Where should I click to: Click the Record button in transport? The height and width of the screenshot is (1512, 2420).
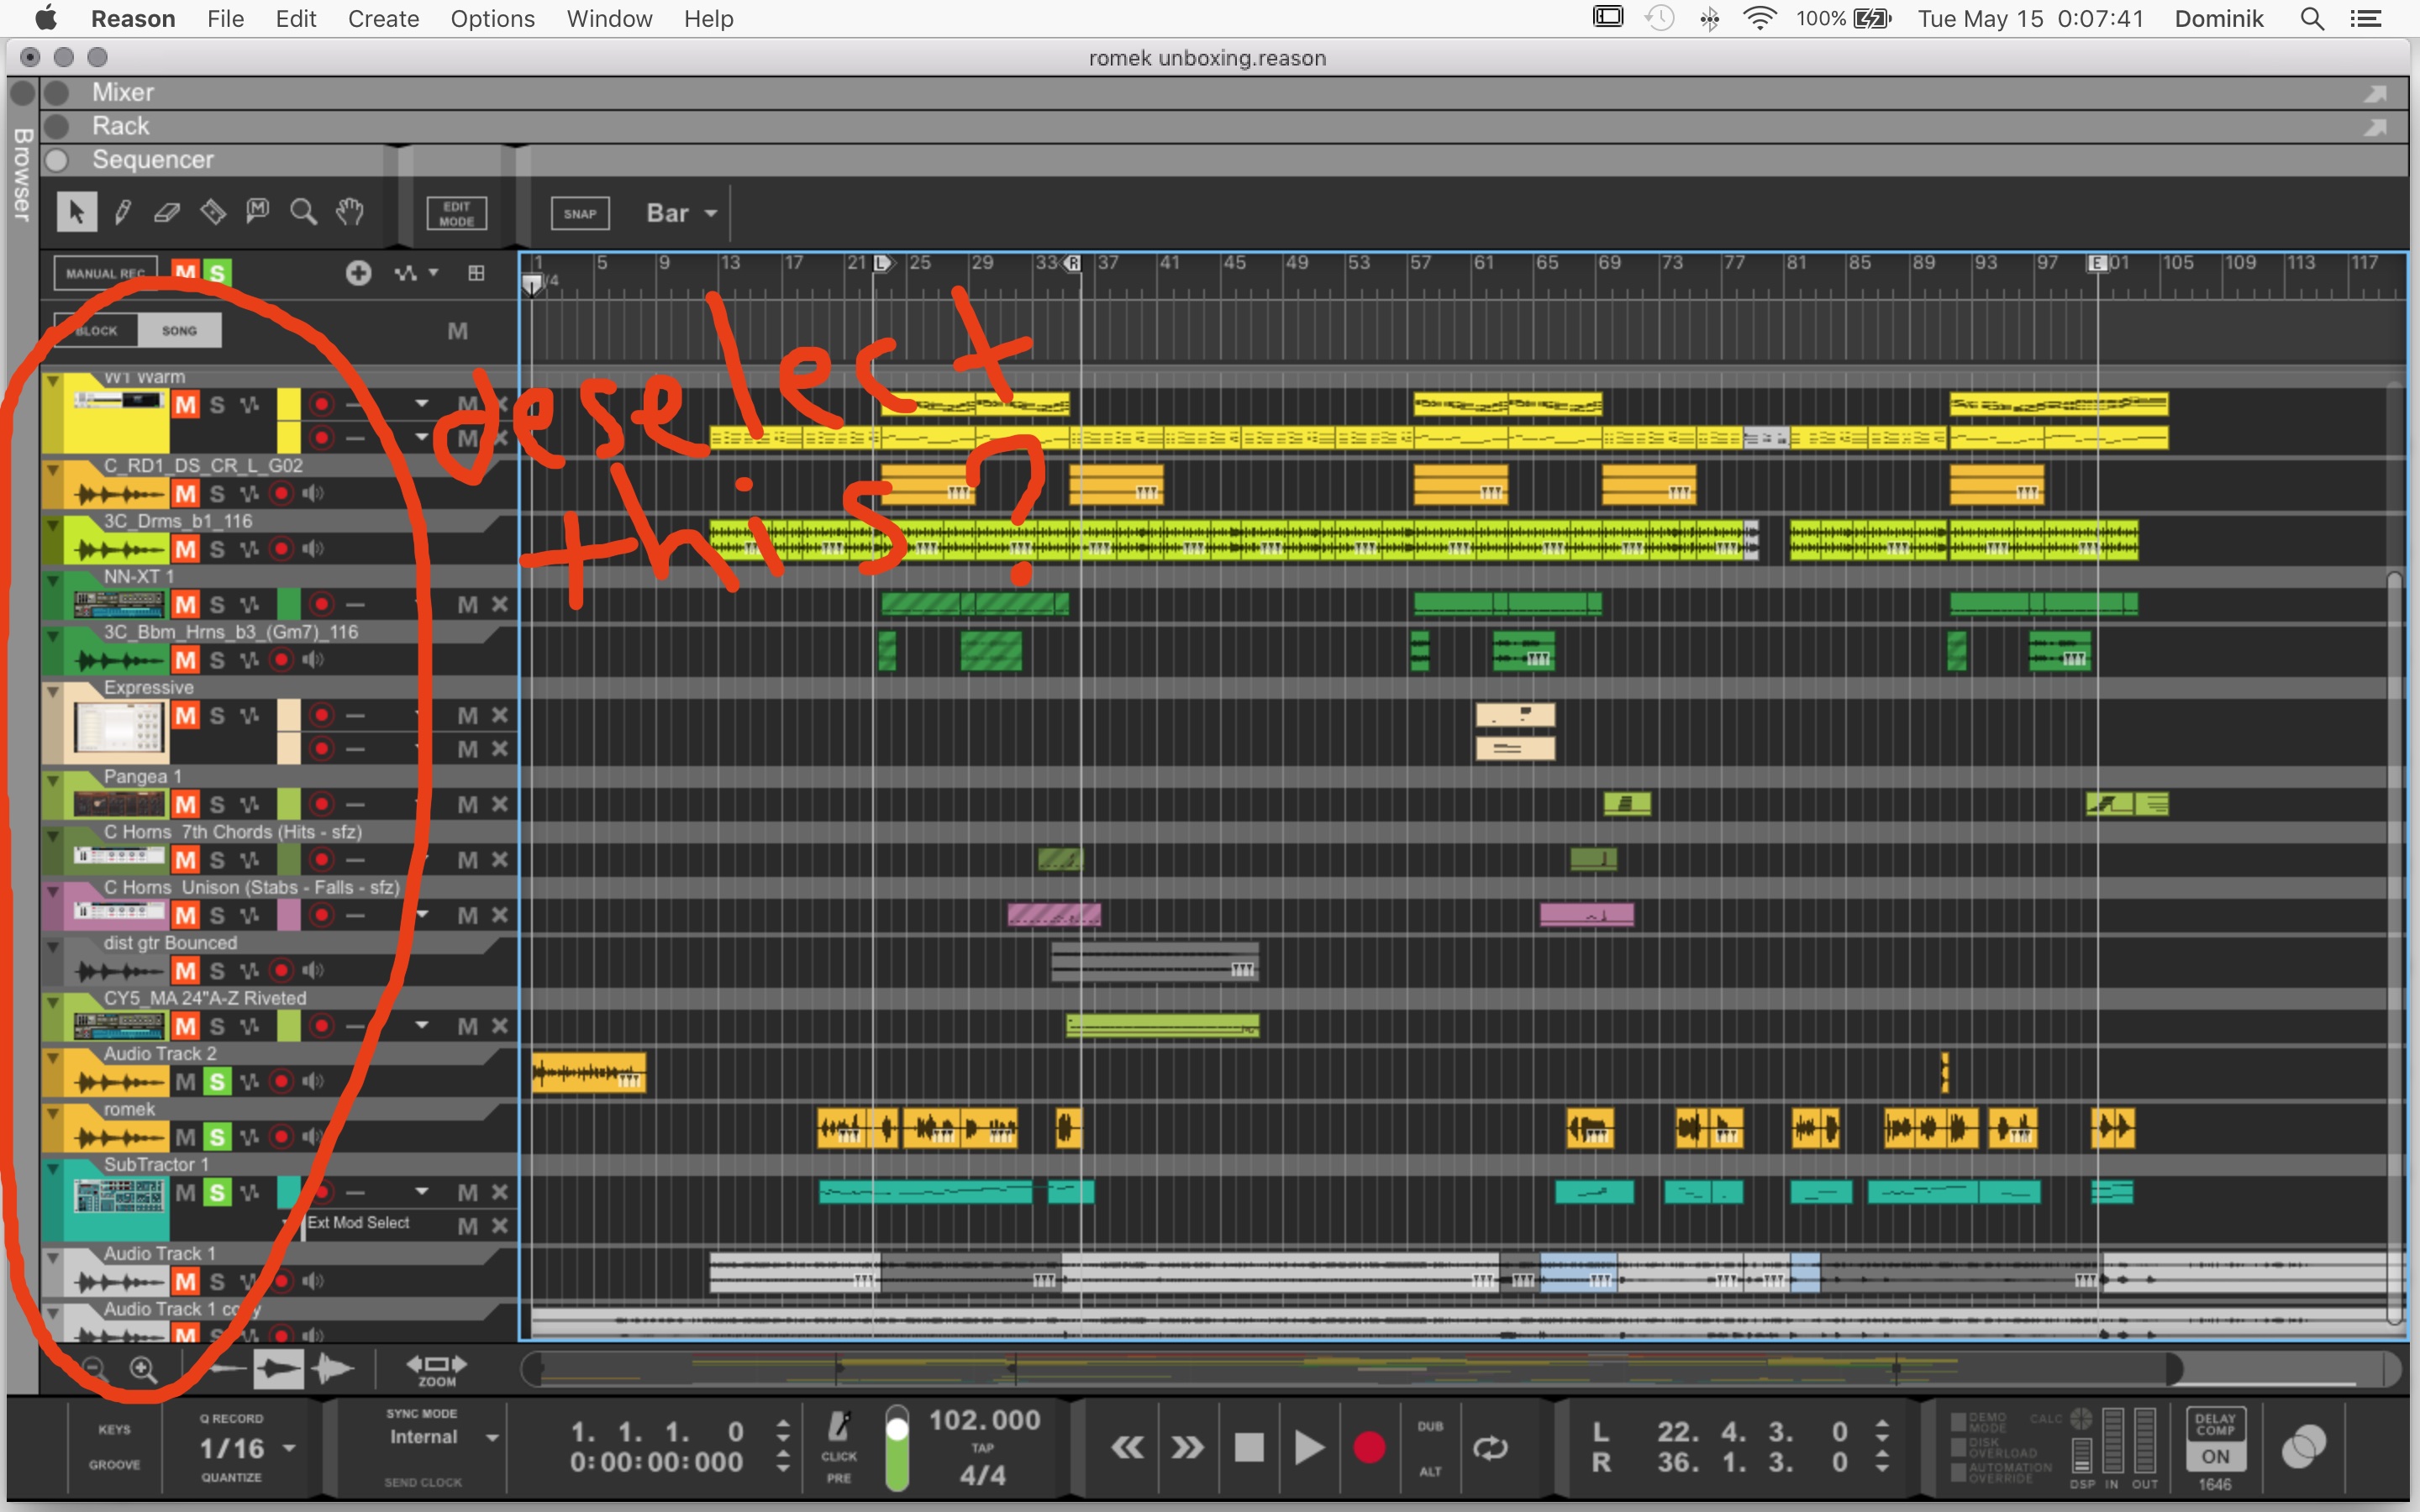(x=1369, y=1447)
